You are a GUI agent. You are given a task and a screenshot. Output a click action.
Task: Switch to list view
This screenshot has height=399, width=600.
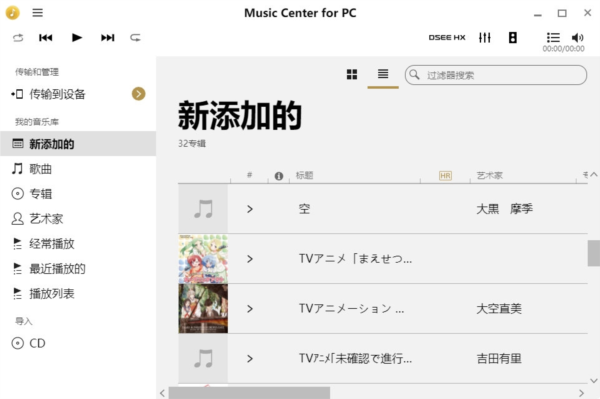[383, 73]
